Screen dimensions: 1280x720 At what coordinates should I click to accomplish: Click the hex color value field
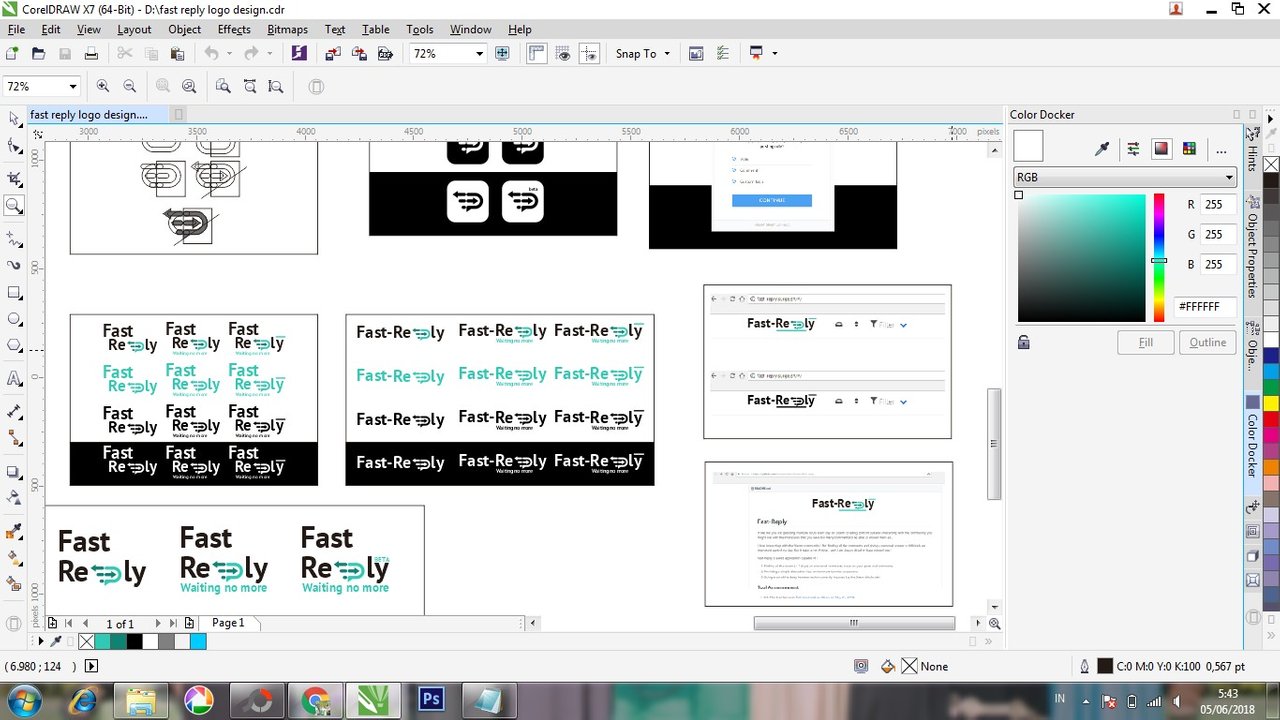[1205, 307]
